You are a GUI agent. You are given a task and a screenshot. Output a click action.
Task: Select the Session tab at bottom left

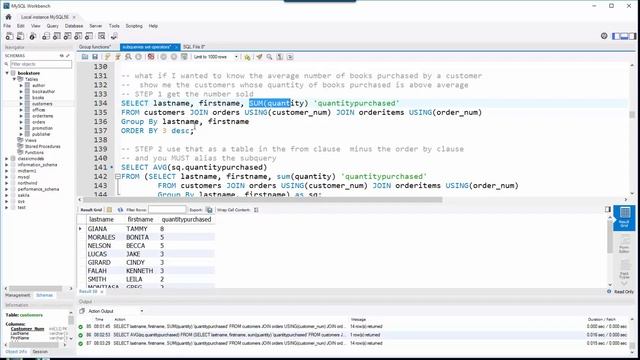(40, 351)
